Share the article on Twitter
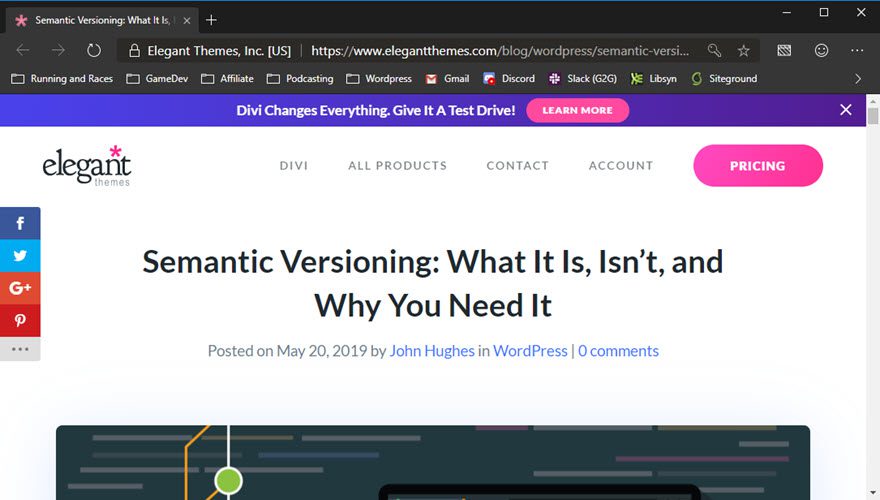 [x=20, y=256]
